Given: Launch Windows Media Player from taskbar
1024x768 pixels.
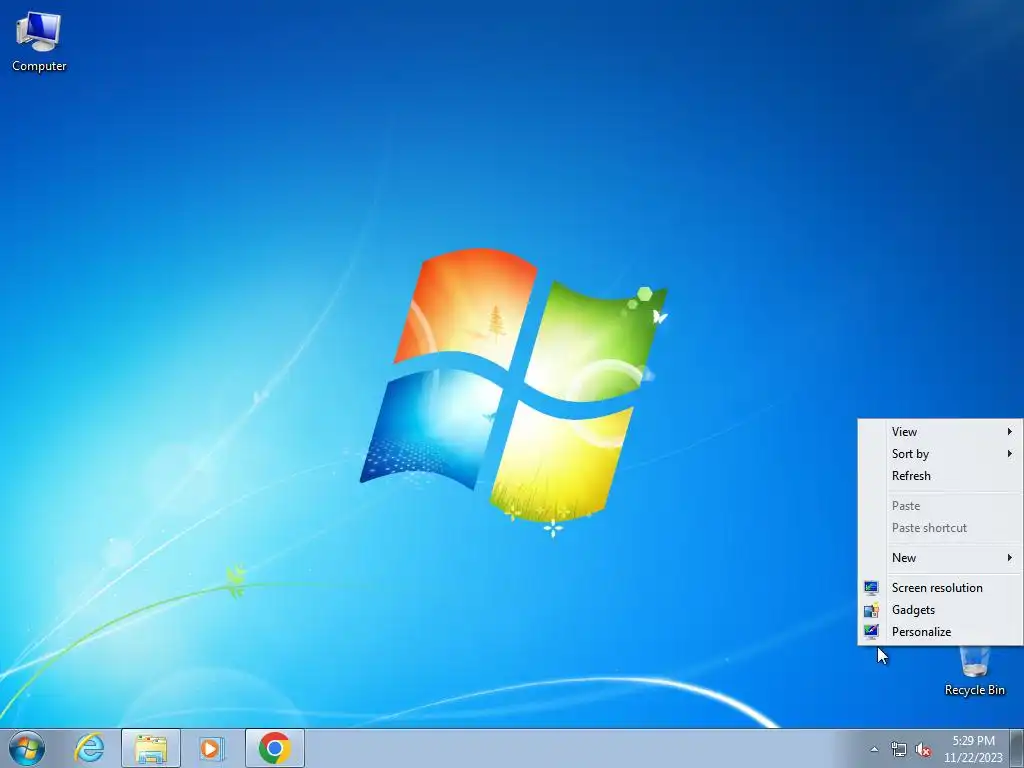Looking at the screenshot, I should click(x=212, y=748).
